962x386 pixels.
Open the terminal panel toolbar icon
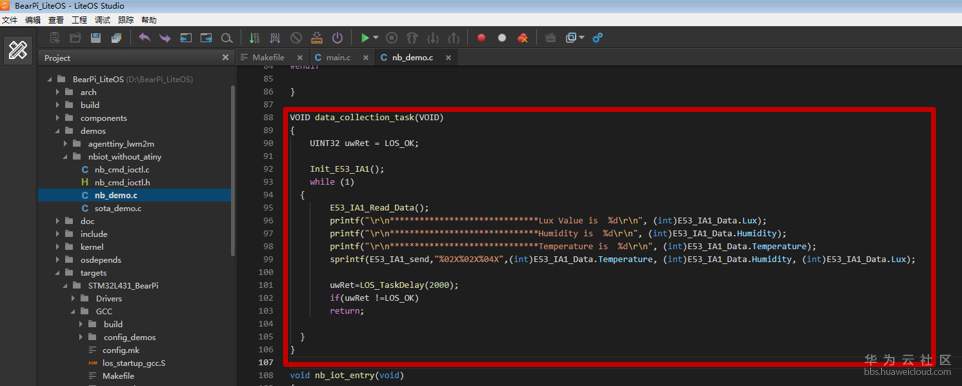click(186, 38)
